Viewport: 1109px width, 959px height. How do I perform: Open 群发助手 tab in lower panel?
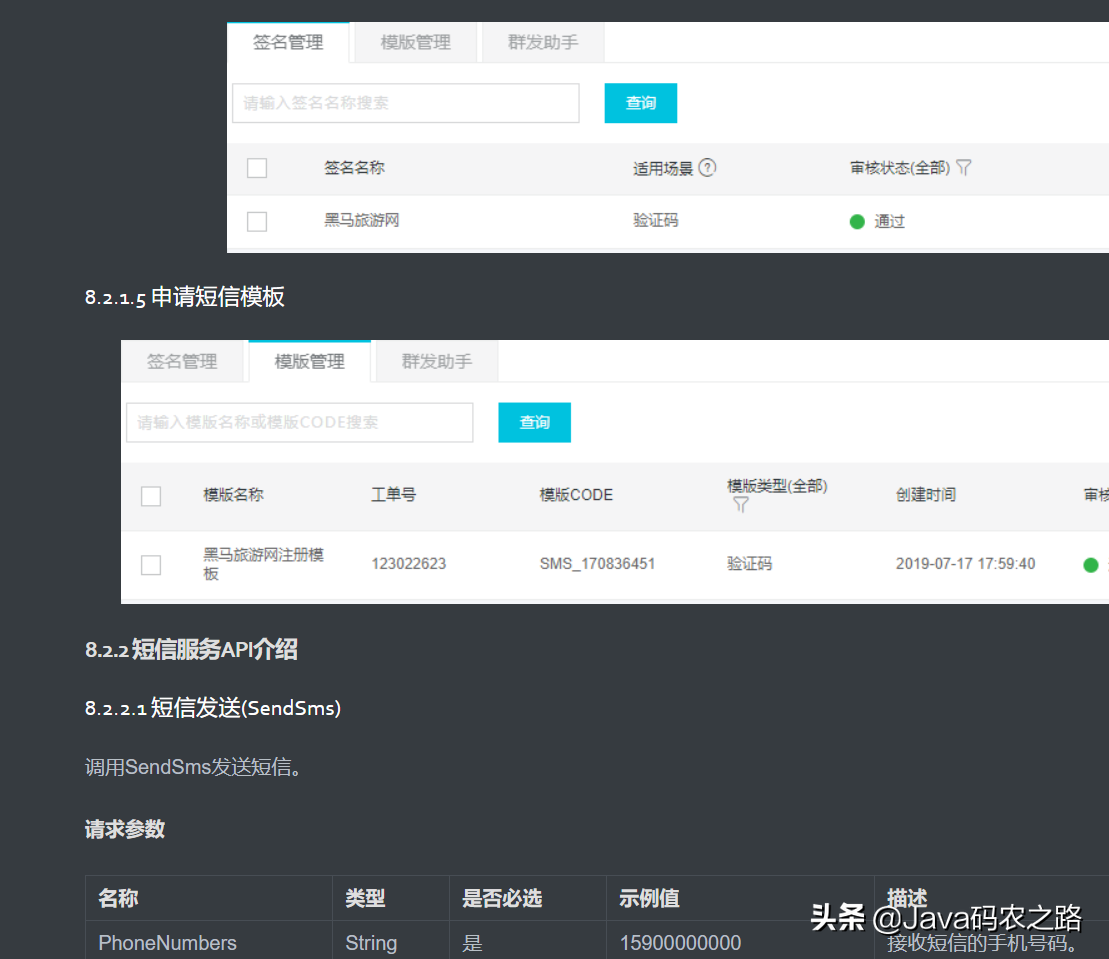tap(437, 362)
